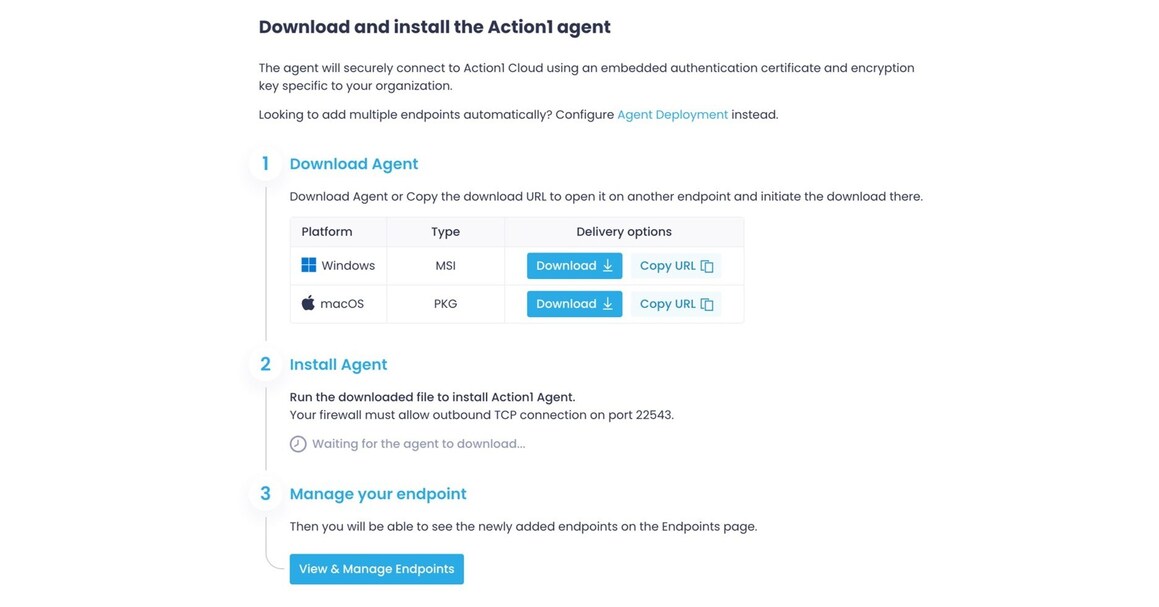Click the Windows platform icon
The image size is (1159, 607).
(x=308, y=265)
